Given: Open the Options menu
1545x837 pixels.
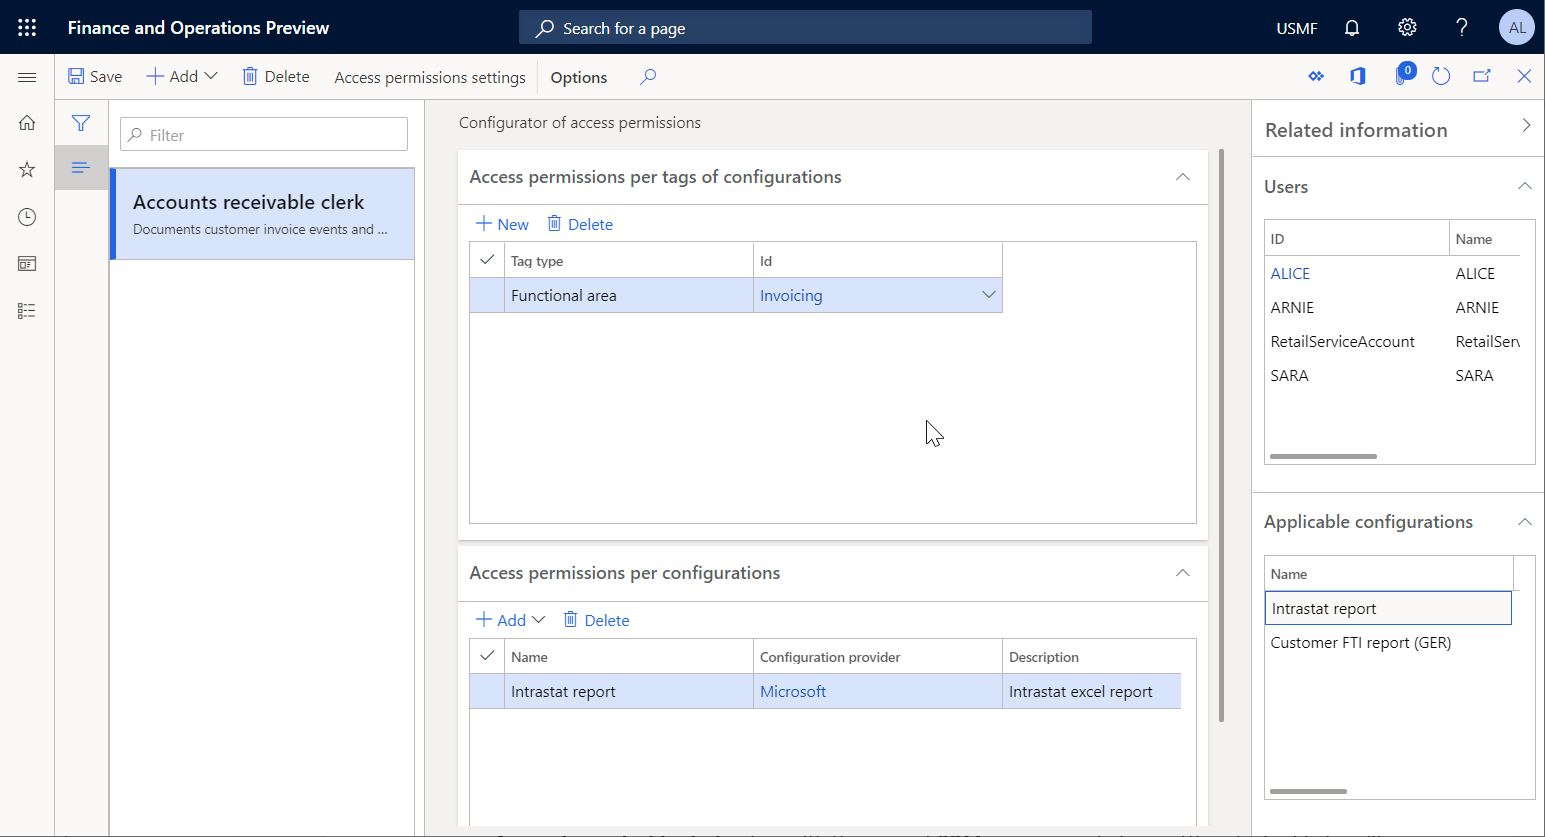Looking at the screenshot, I should (x=578, y=77).
